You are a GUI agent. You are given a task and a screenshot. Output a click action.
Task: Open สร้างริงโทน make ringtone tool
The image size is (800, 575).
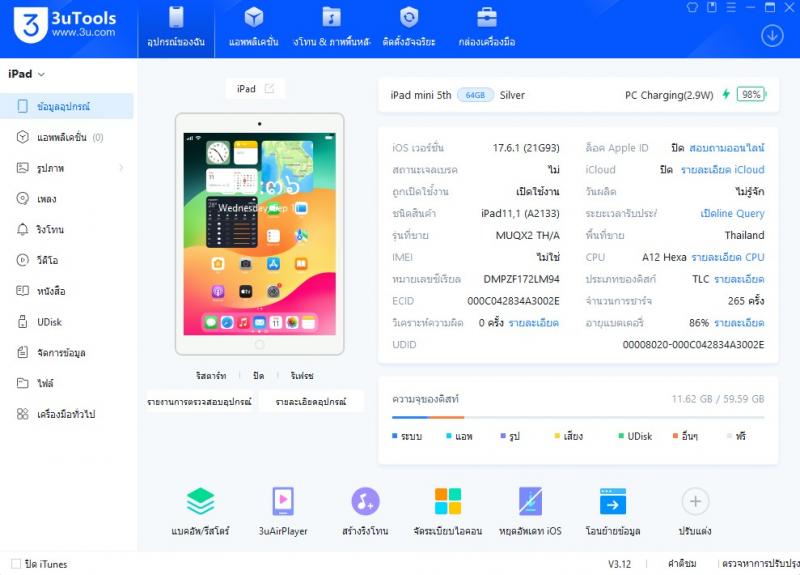[365, 511]
